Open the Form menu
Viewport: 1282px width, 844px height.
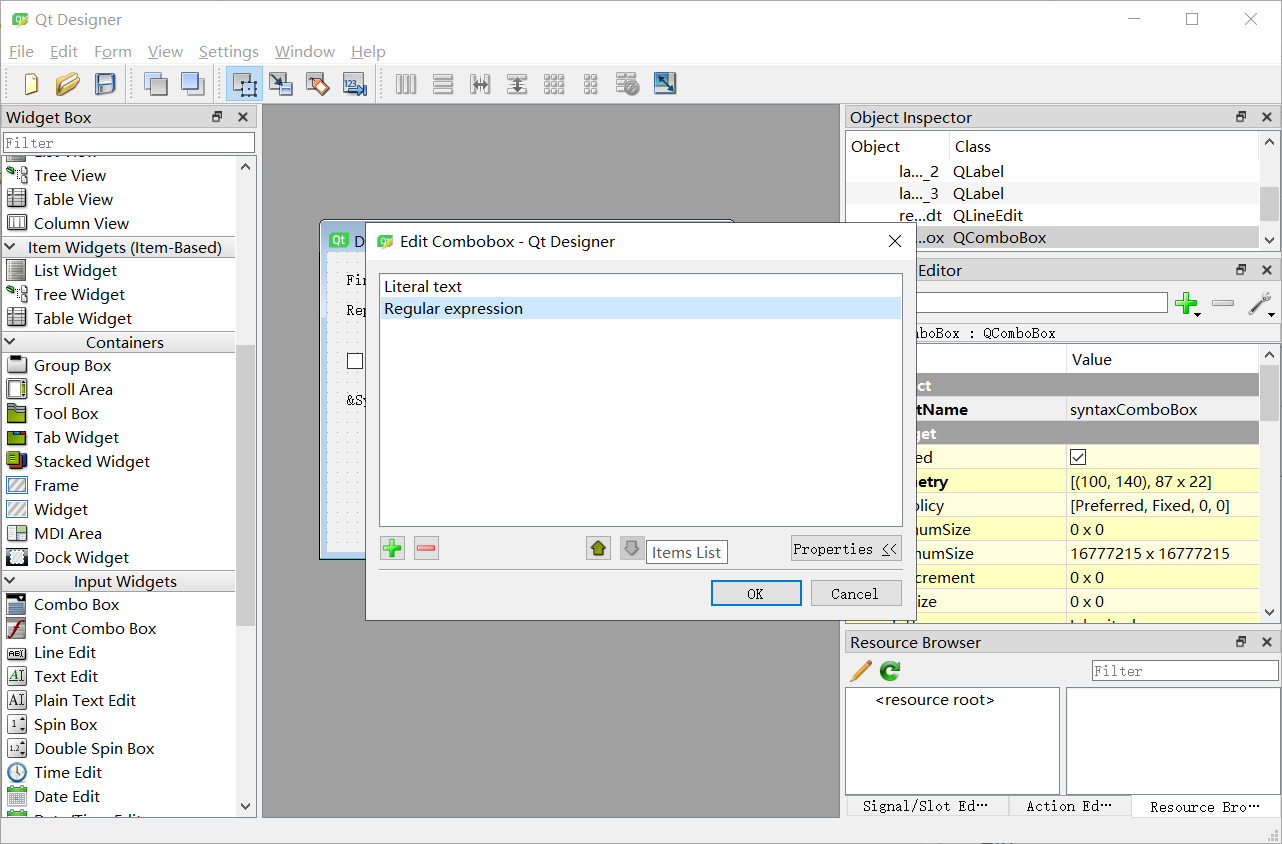point(113,52)
